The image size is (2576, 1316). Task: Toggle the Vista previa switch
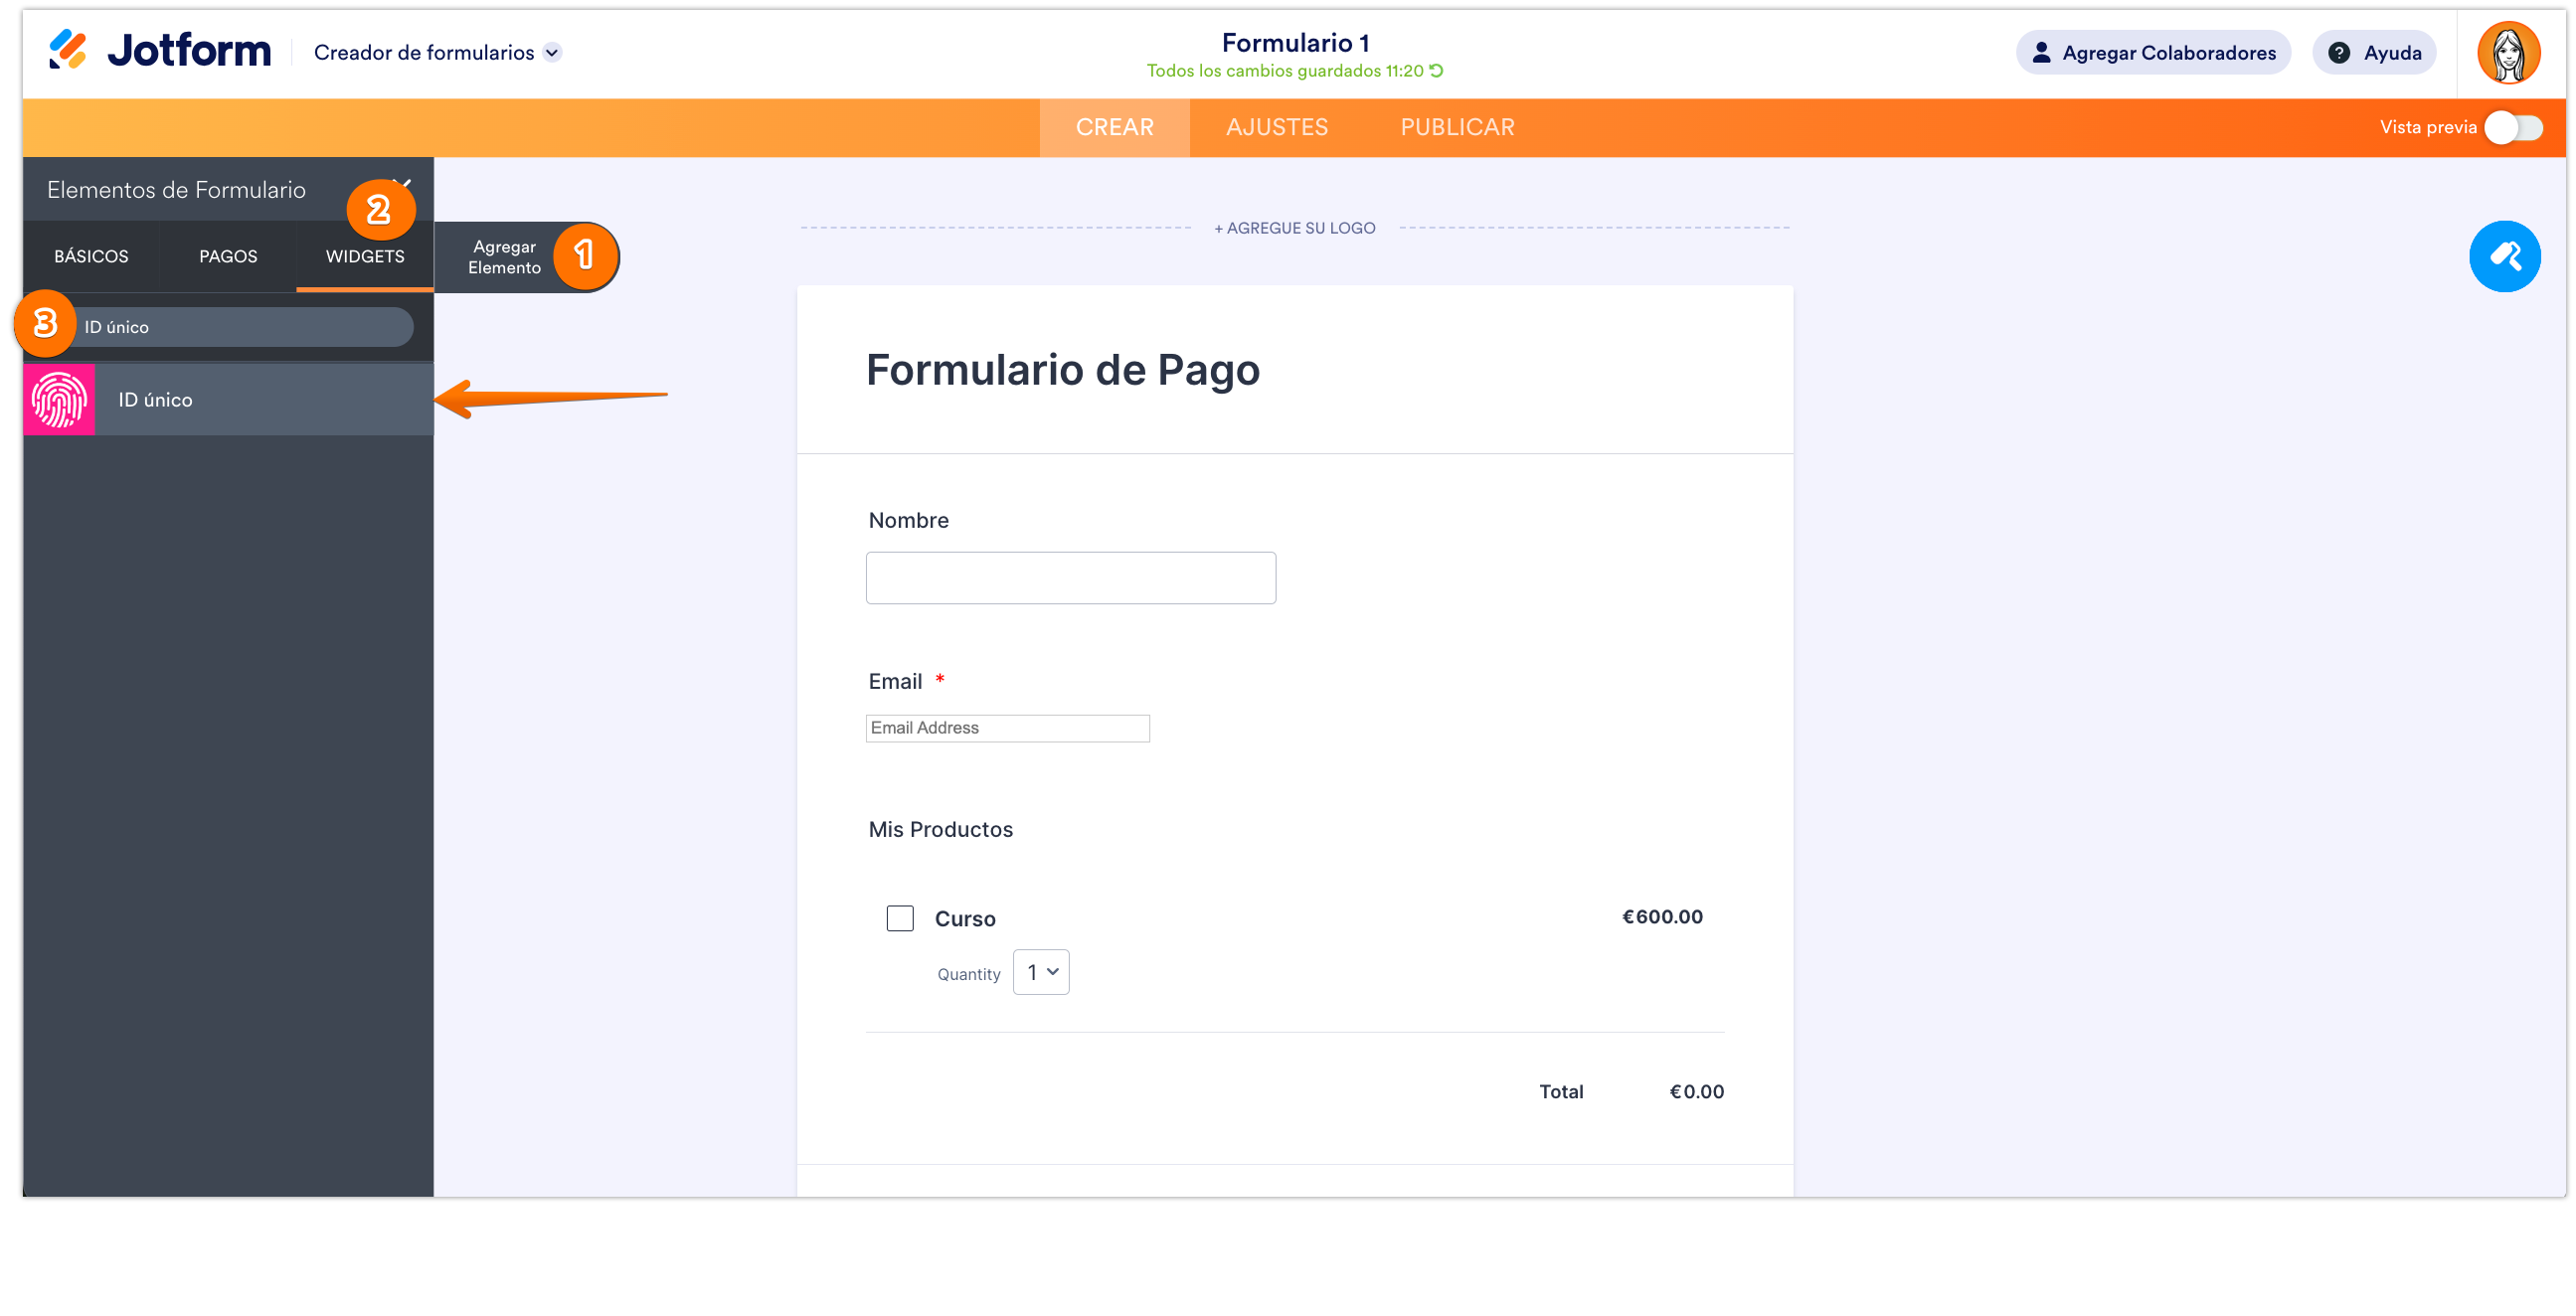pos(2513,127)
